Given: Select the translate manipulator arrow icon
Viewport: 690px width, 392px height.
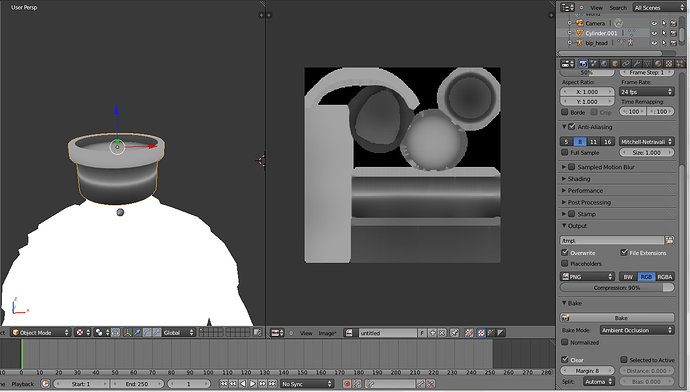Looking at the screenshot, I should [x=137, y=333].
